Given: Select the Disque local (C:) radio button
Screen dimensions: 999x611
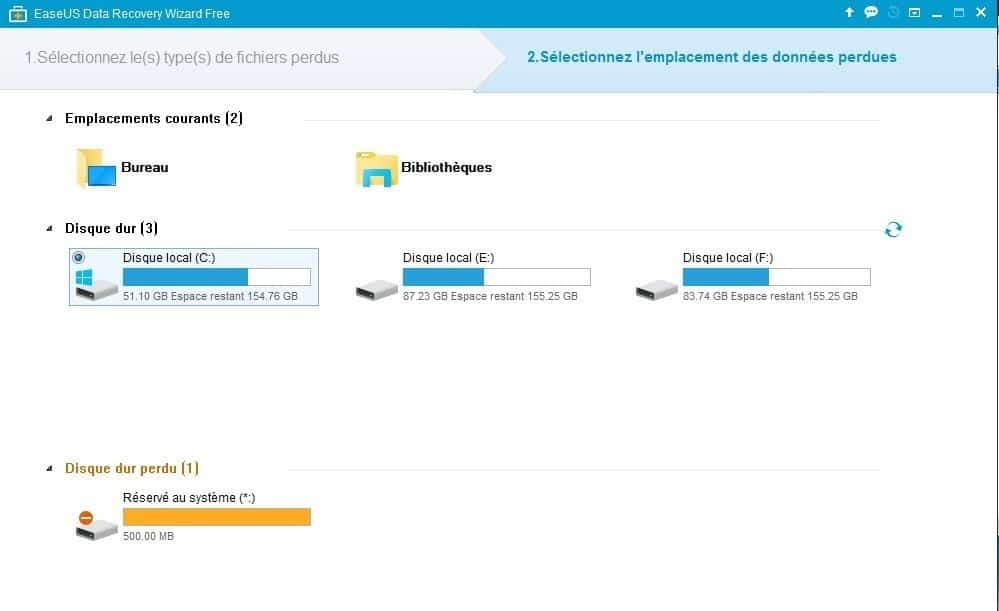Looking at the screenshot, I should (78, 257).
